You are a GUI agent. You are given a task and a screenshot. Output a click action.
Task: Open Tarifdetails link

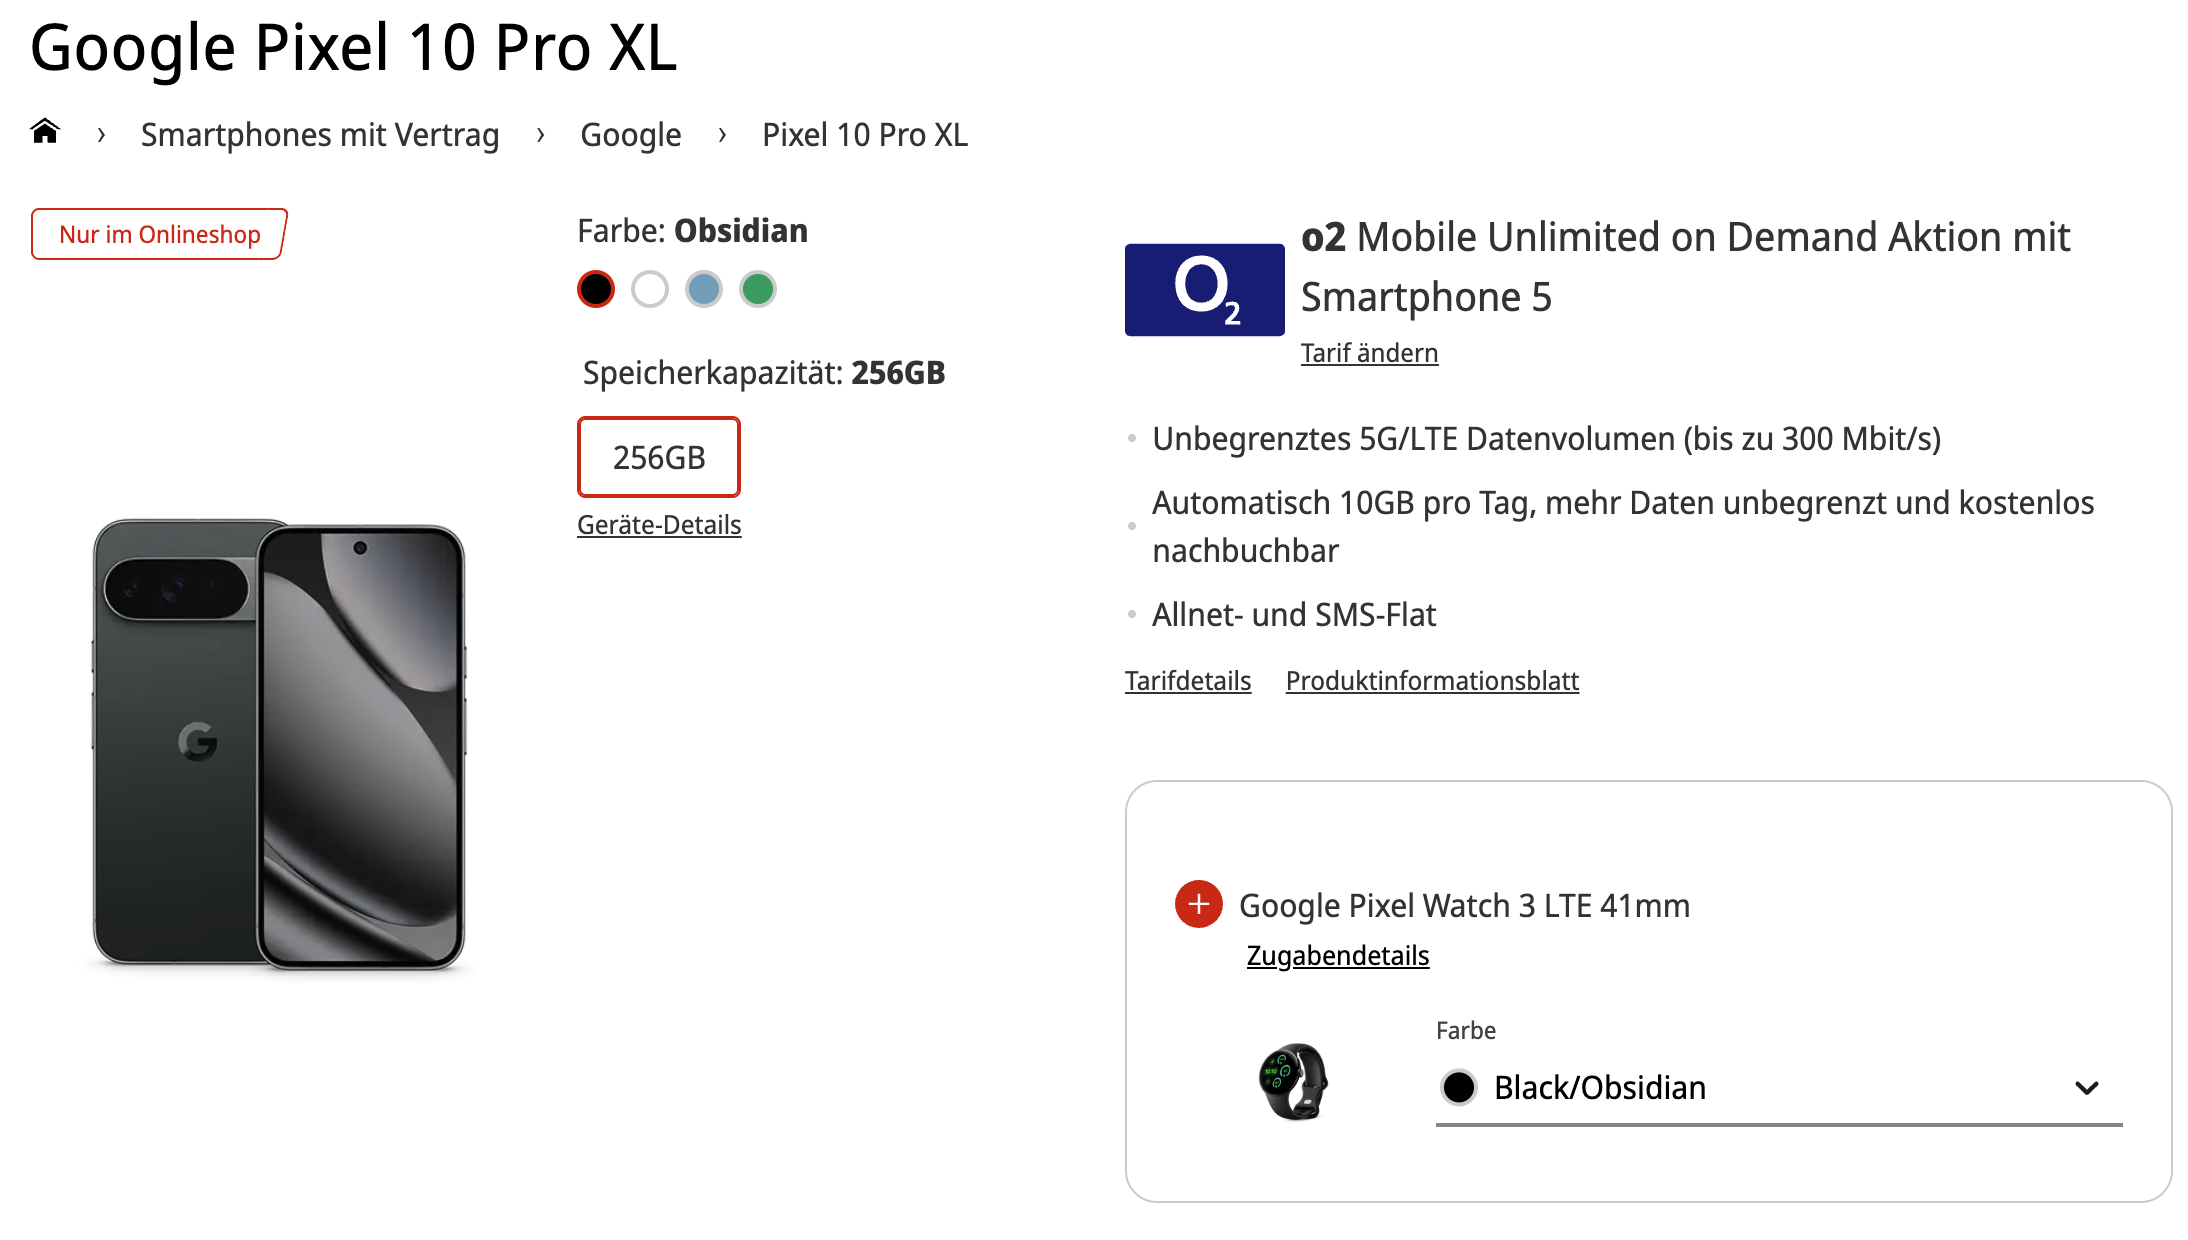(x=1188, y=681)
